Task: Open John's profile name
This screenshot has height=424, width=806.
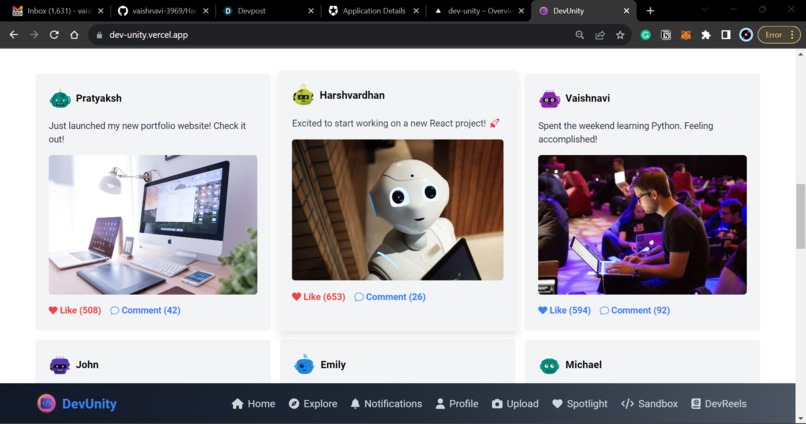Action: [x=87, y=365]
